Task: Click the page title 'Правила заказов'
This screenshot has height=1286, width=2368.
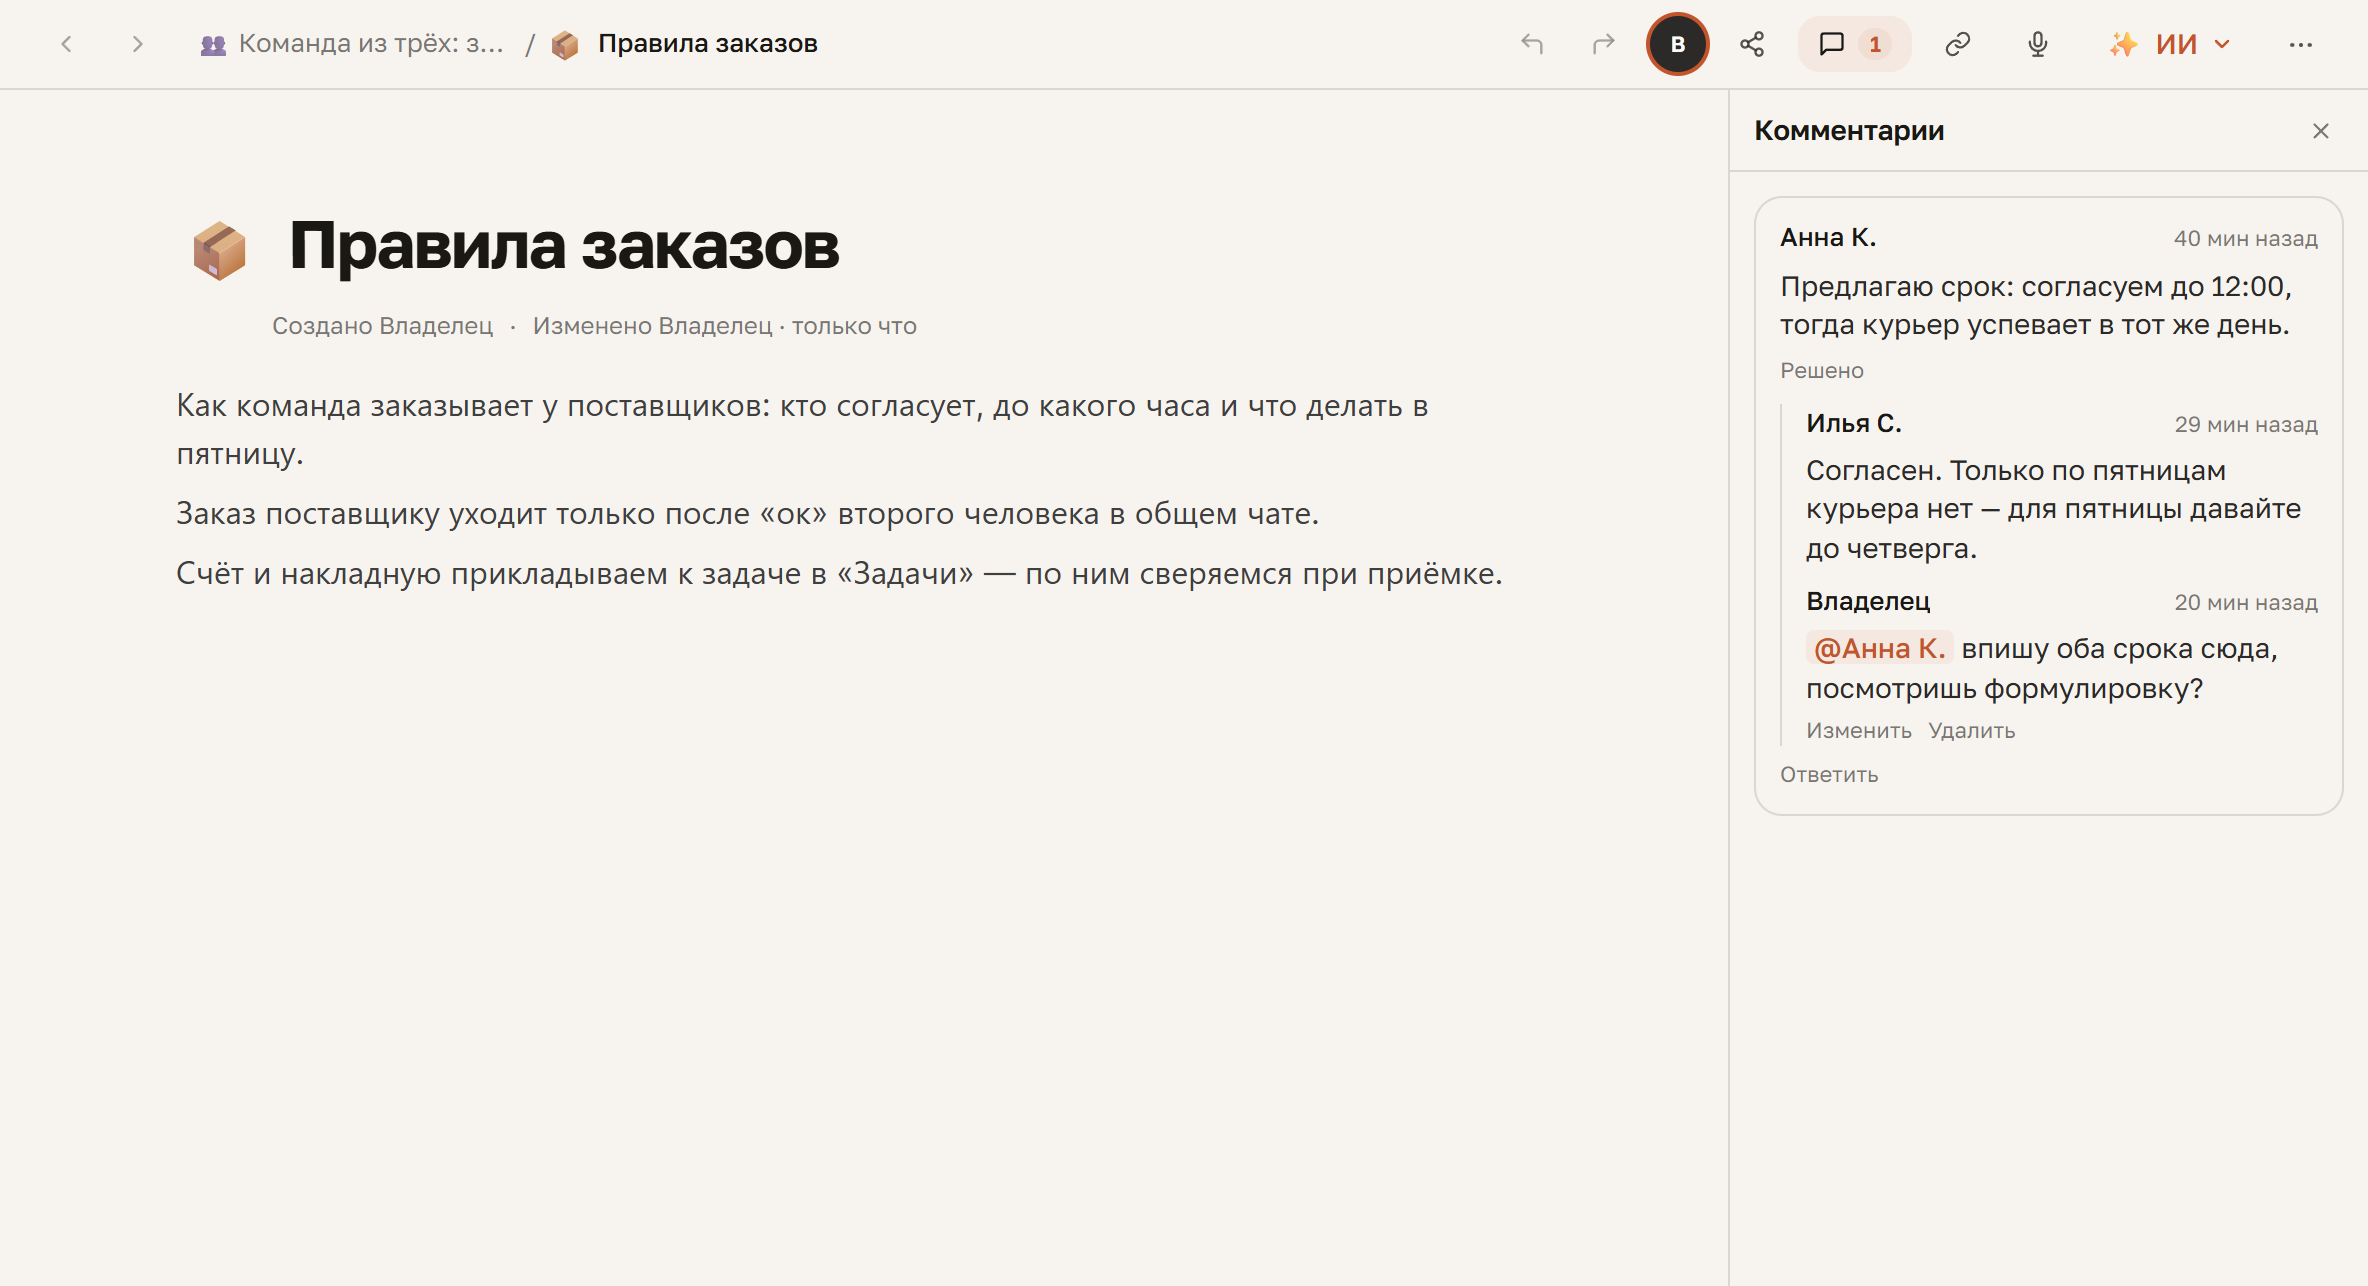Action: point(564,246)
